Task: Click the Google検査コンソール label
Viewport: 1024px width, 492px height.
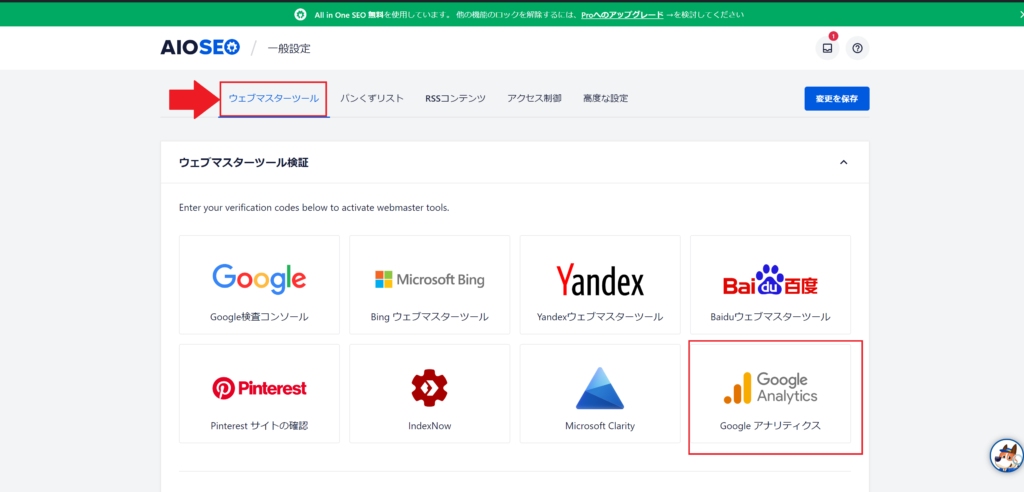Action: (259, 317)
